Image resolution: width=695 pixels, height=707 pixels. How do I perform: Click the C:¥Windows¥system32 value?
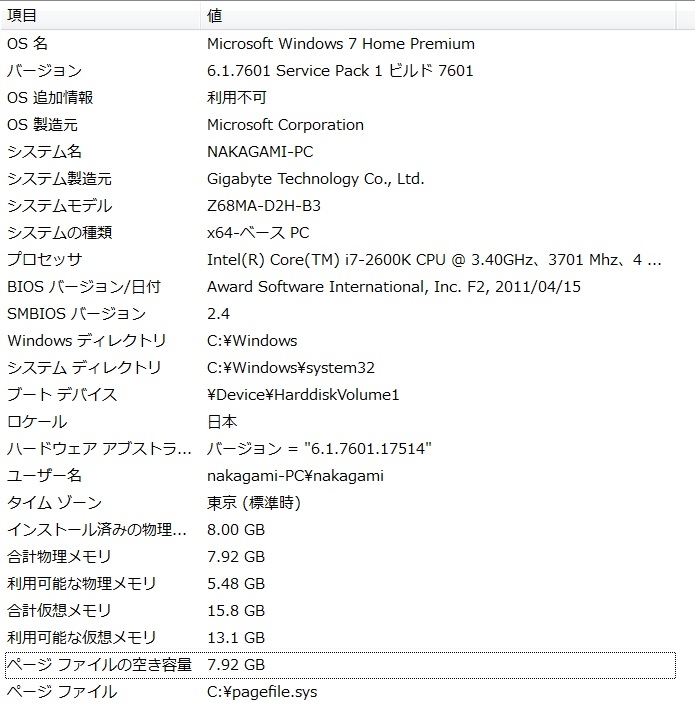[291, 368]
